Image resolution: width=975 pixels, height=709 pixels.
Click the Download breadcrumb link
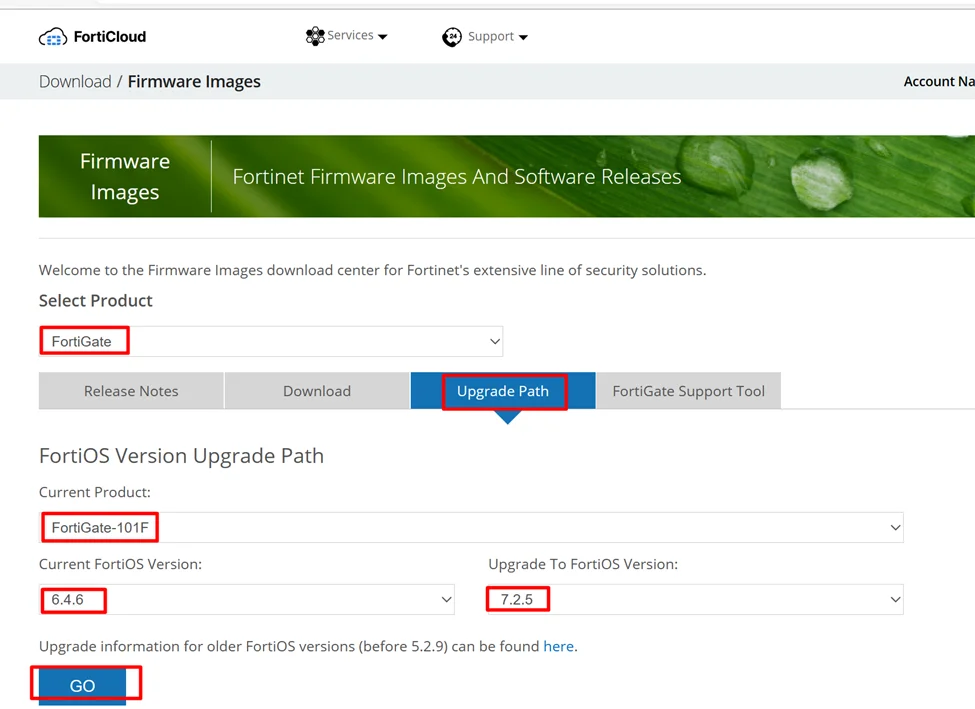pos(75,81)
